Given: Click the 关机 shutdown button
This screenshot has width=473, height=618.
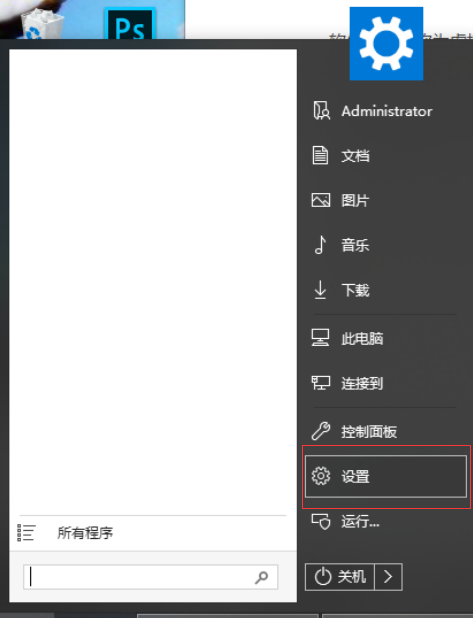Looking at the screenshot, I should (340, 577).
